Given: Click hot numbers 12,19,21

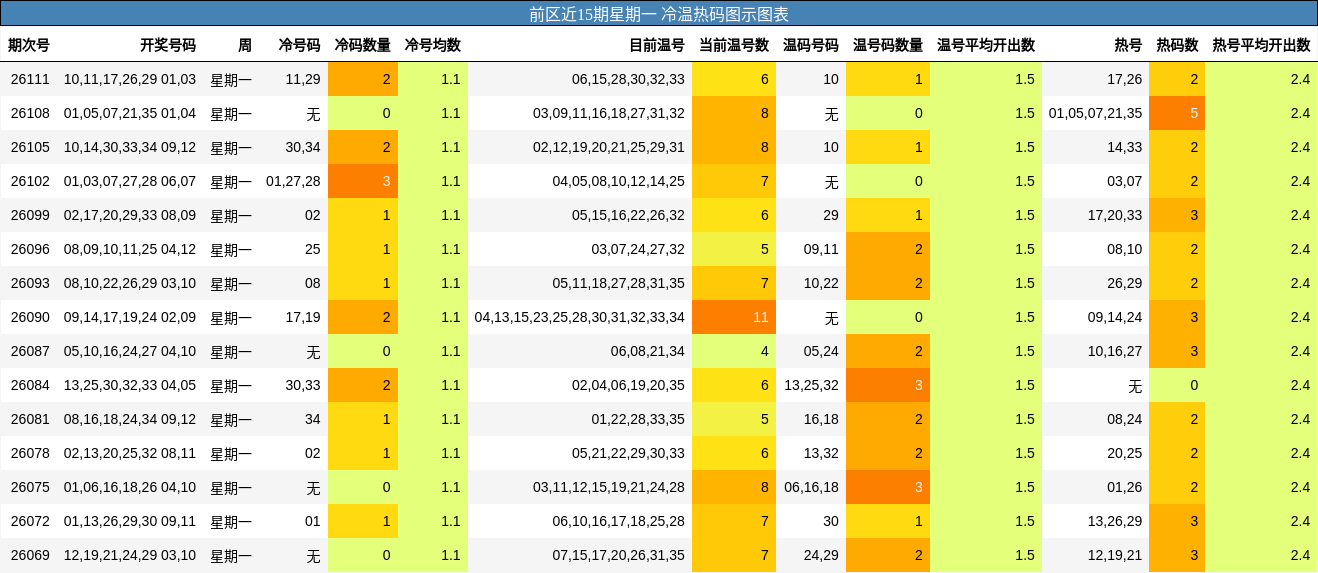Looking at the screenshot, I should coord(1114,555).
